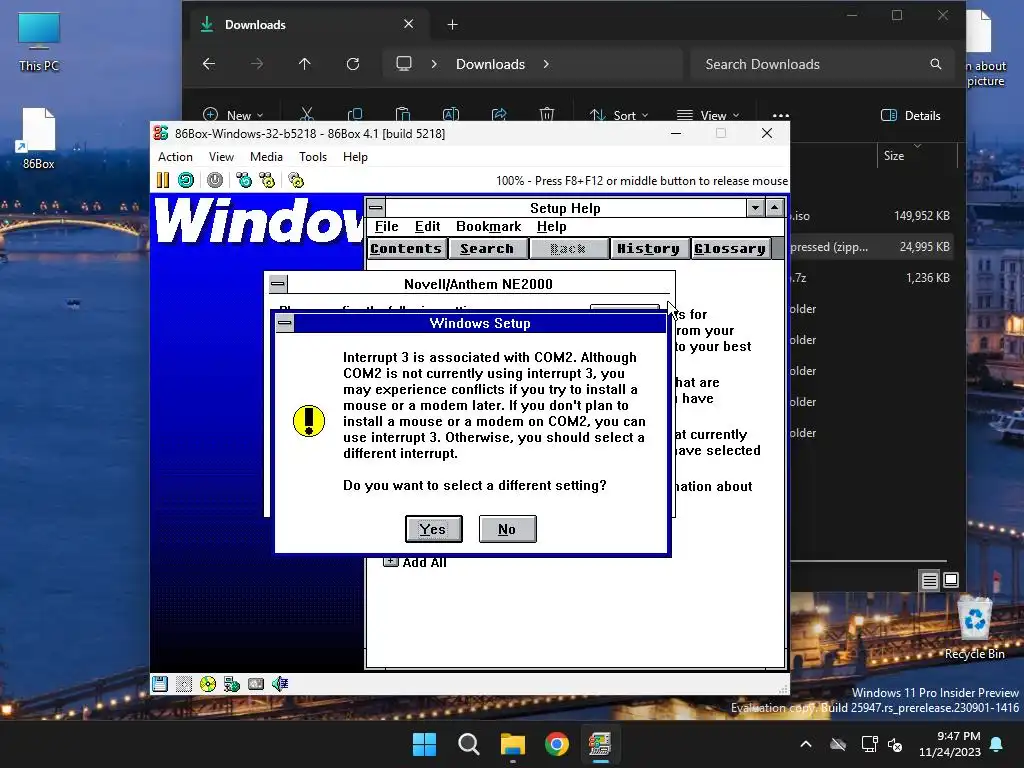Click the Glossary button in Setup Help

pyautogui.click(x=729, y=249)
